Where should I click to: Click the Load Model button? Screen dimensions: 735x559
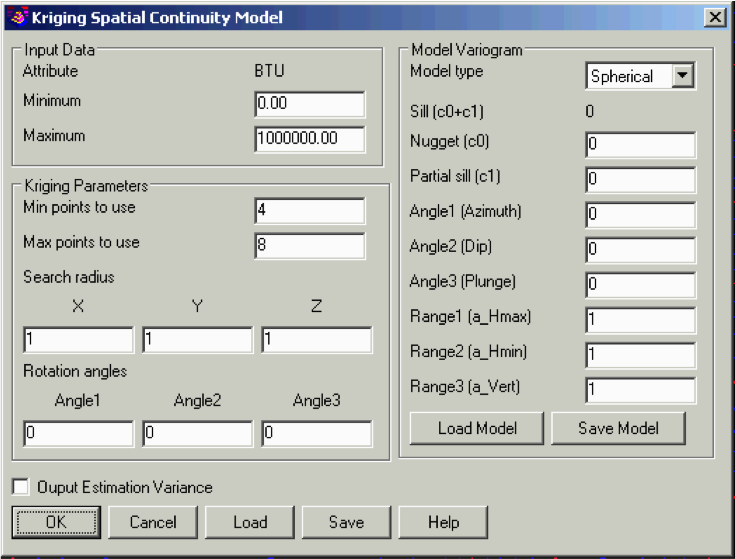click(477, 428)
